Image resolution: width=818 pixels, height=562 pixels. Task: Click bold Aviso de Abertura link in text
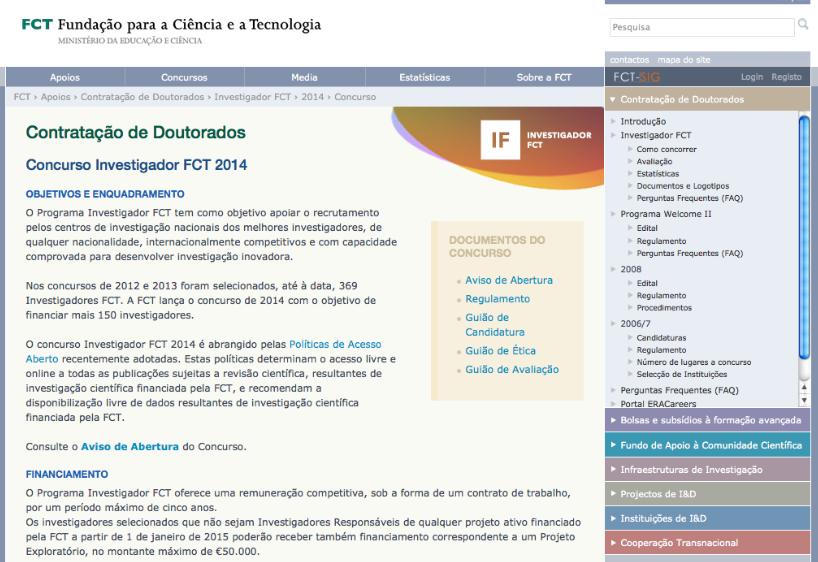tap(129, 447)
